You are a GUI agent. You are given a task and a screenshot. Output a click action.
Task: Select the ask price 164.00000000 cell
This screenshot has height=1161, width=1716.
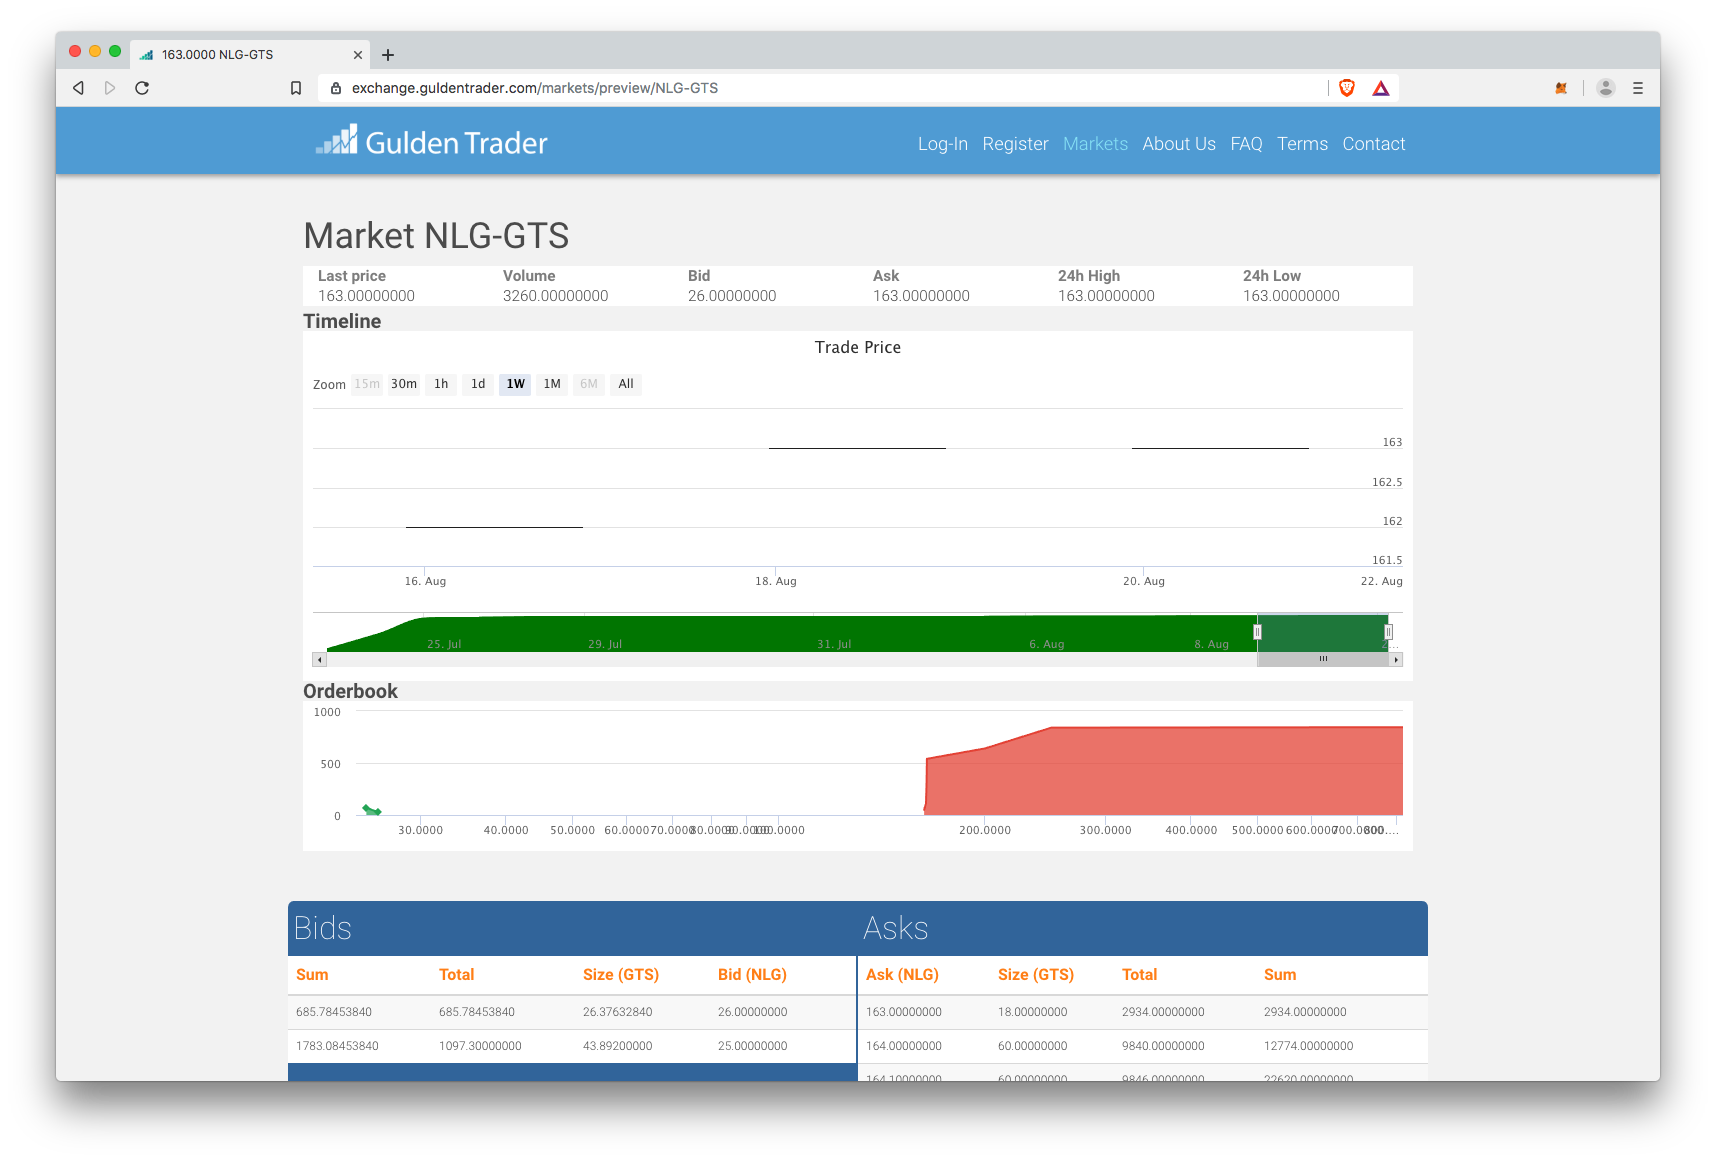click(904, 1046)
